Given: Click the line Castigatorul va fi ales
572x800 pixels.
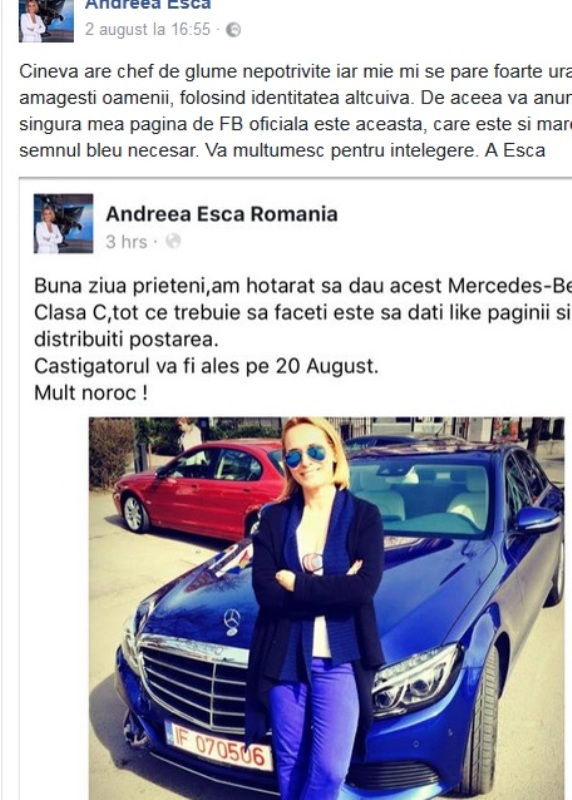Looking at the screenshot, I should coord(206,366).
